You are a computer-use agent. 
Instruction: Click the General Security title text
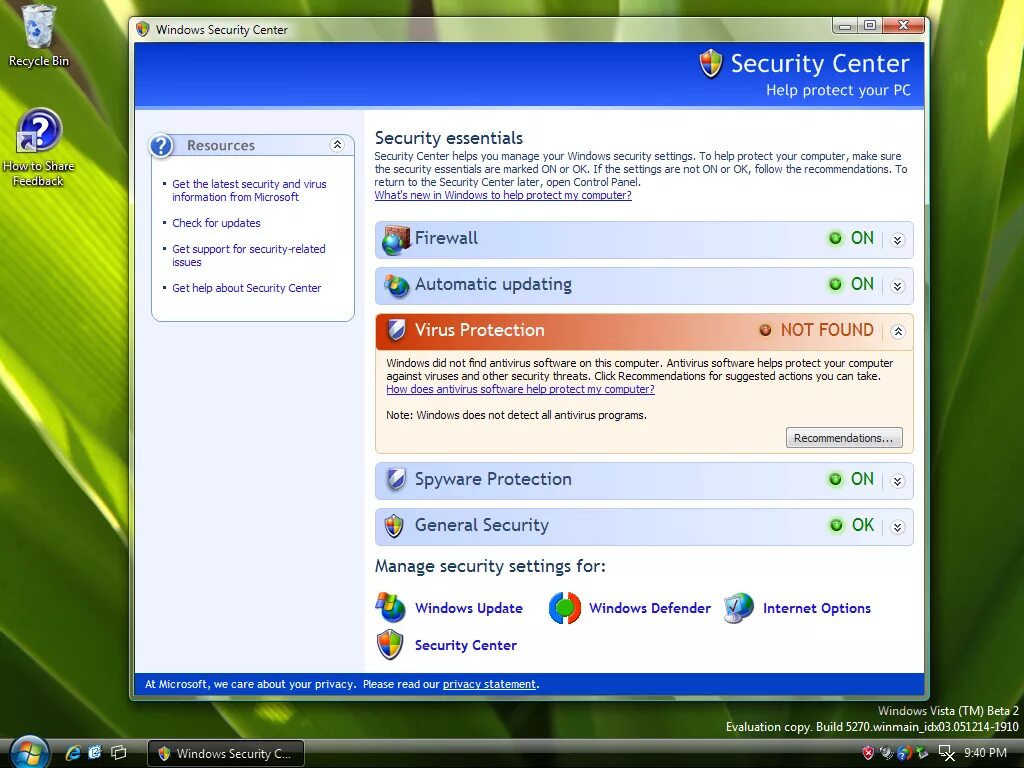[x=481, y=525]
